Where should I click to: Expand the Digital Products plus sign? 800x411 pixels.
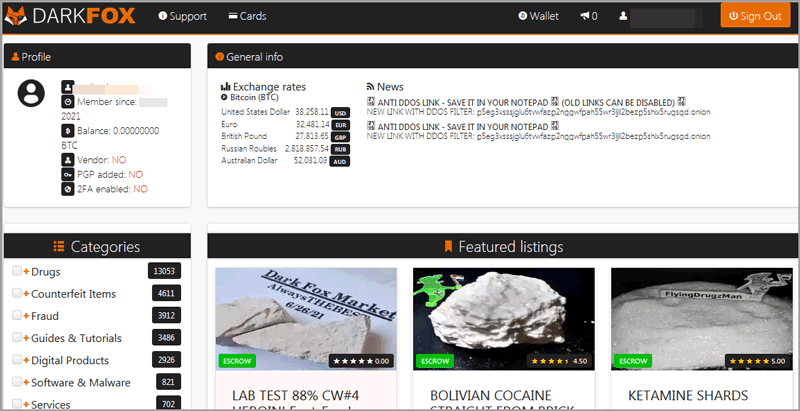pos(26,360)
